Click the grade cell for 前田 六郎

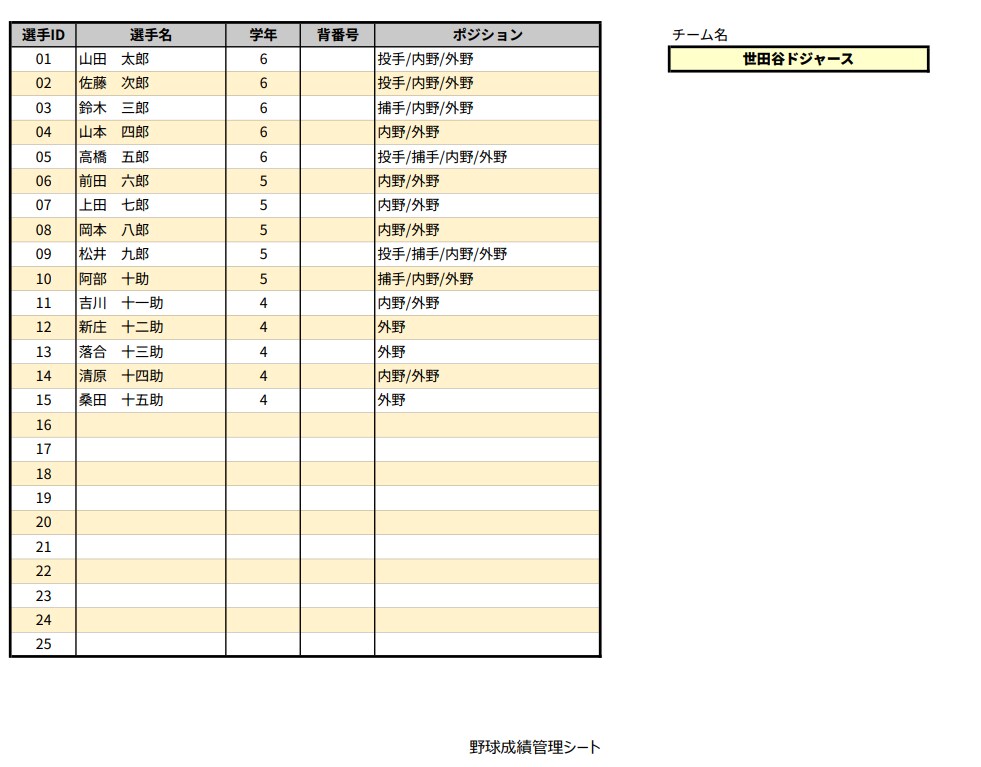pyautogui.click(x=263, y=181)
